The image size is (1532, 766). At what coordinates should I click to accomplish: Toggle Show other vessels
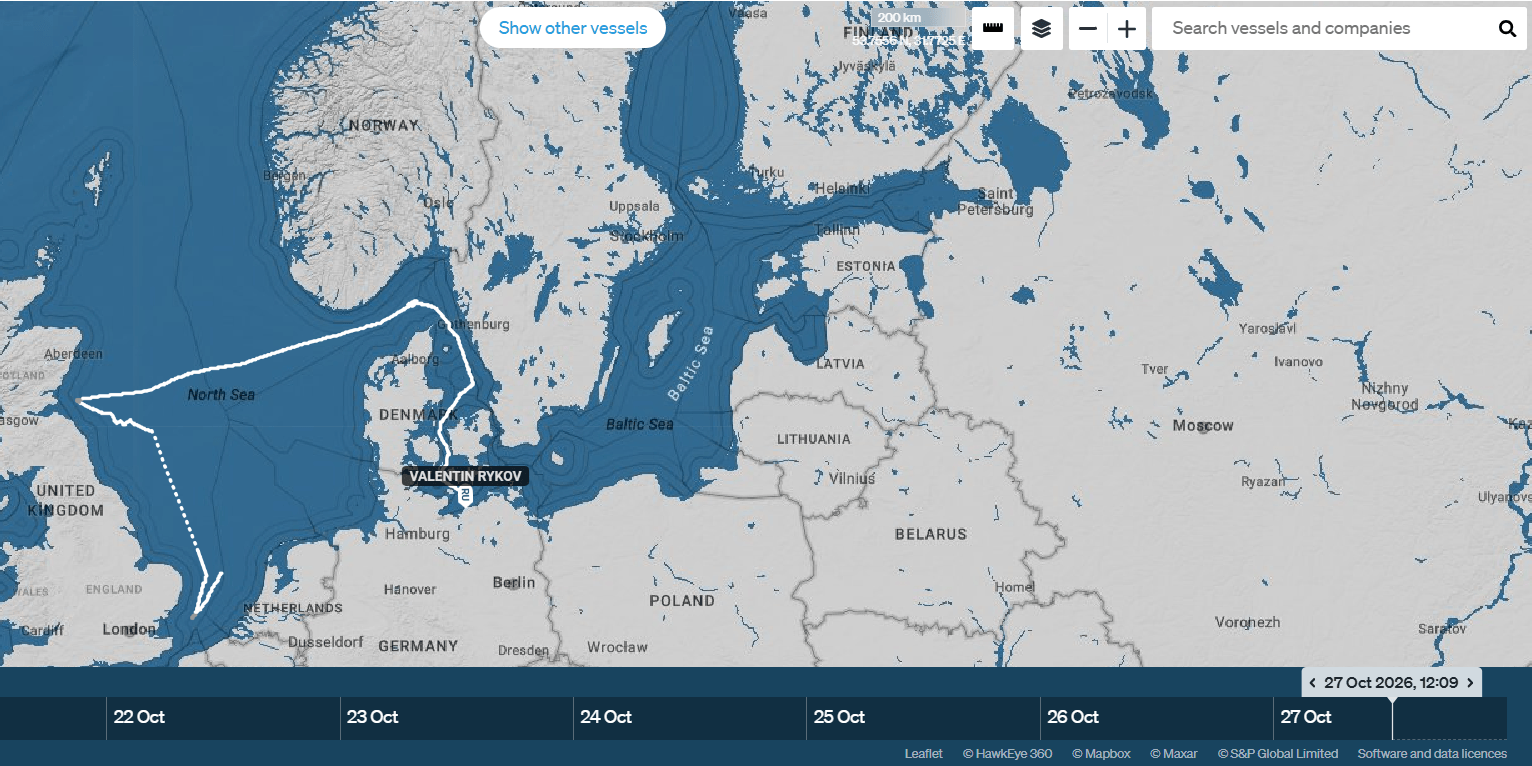(572, 28)
